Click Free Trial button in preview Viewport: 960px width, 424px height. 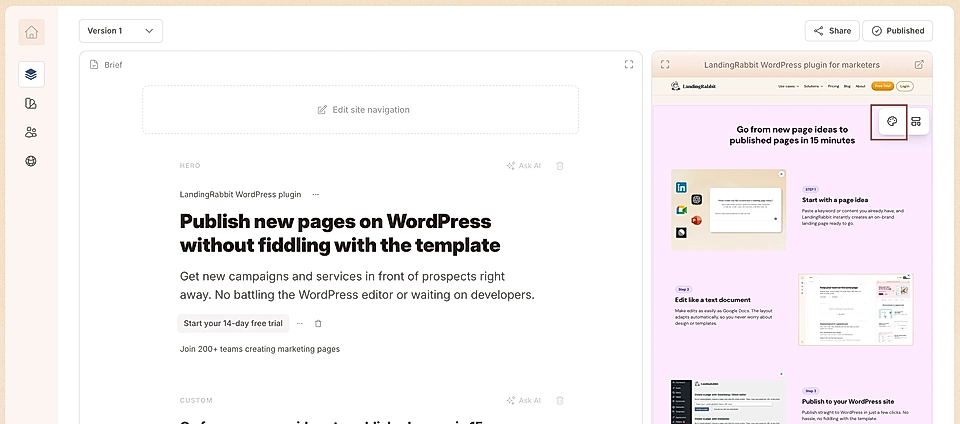point(882,86)
